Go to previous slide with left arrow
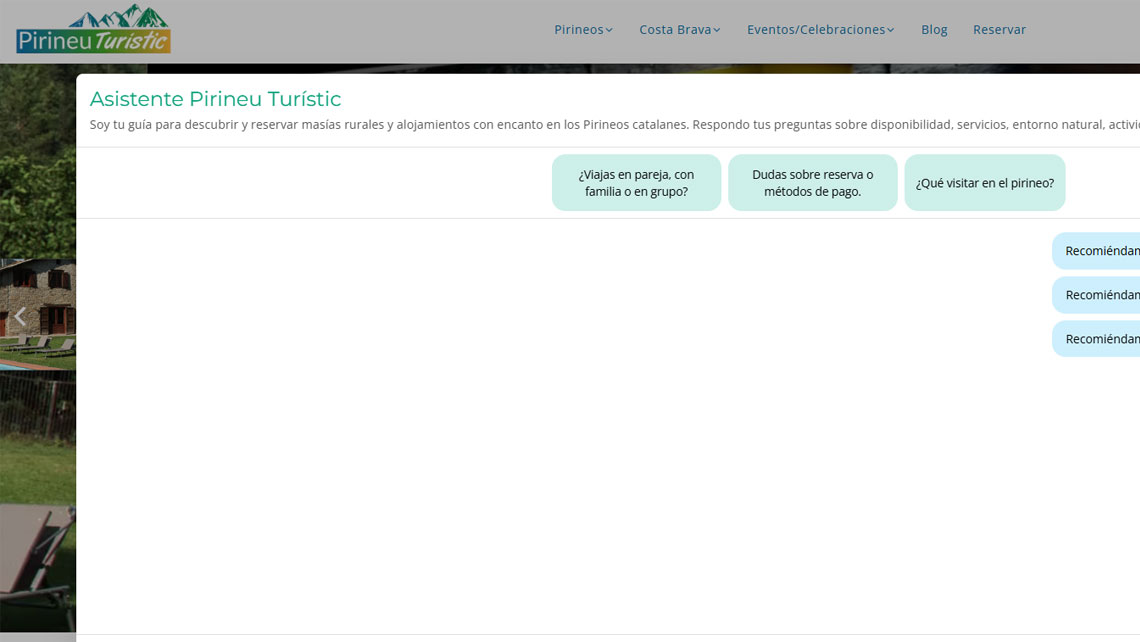This screenshot has width=1140, height=642. coord(19,316)
